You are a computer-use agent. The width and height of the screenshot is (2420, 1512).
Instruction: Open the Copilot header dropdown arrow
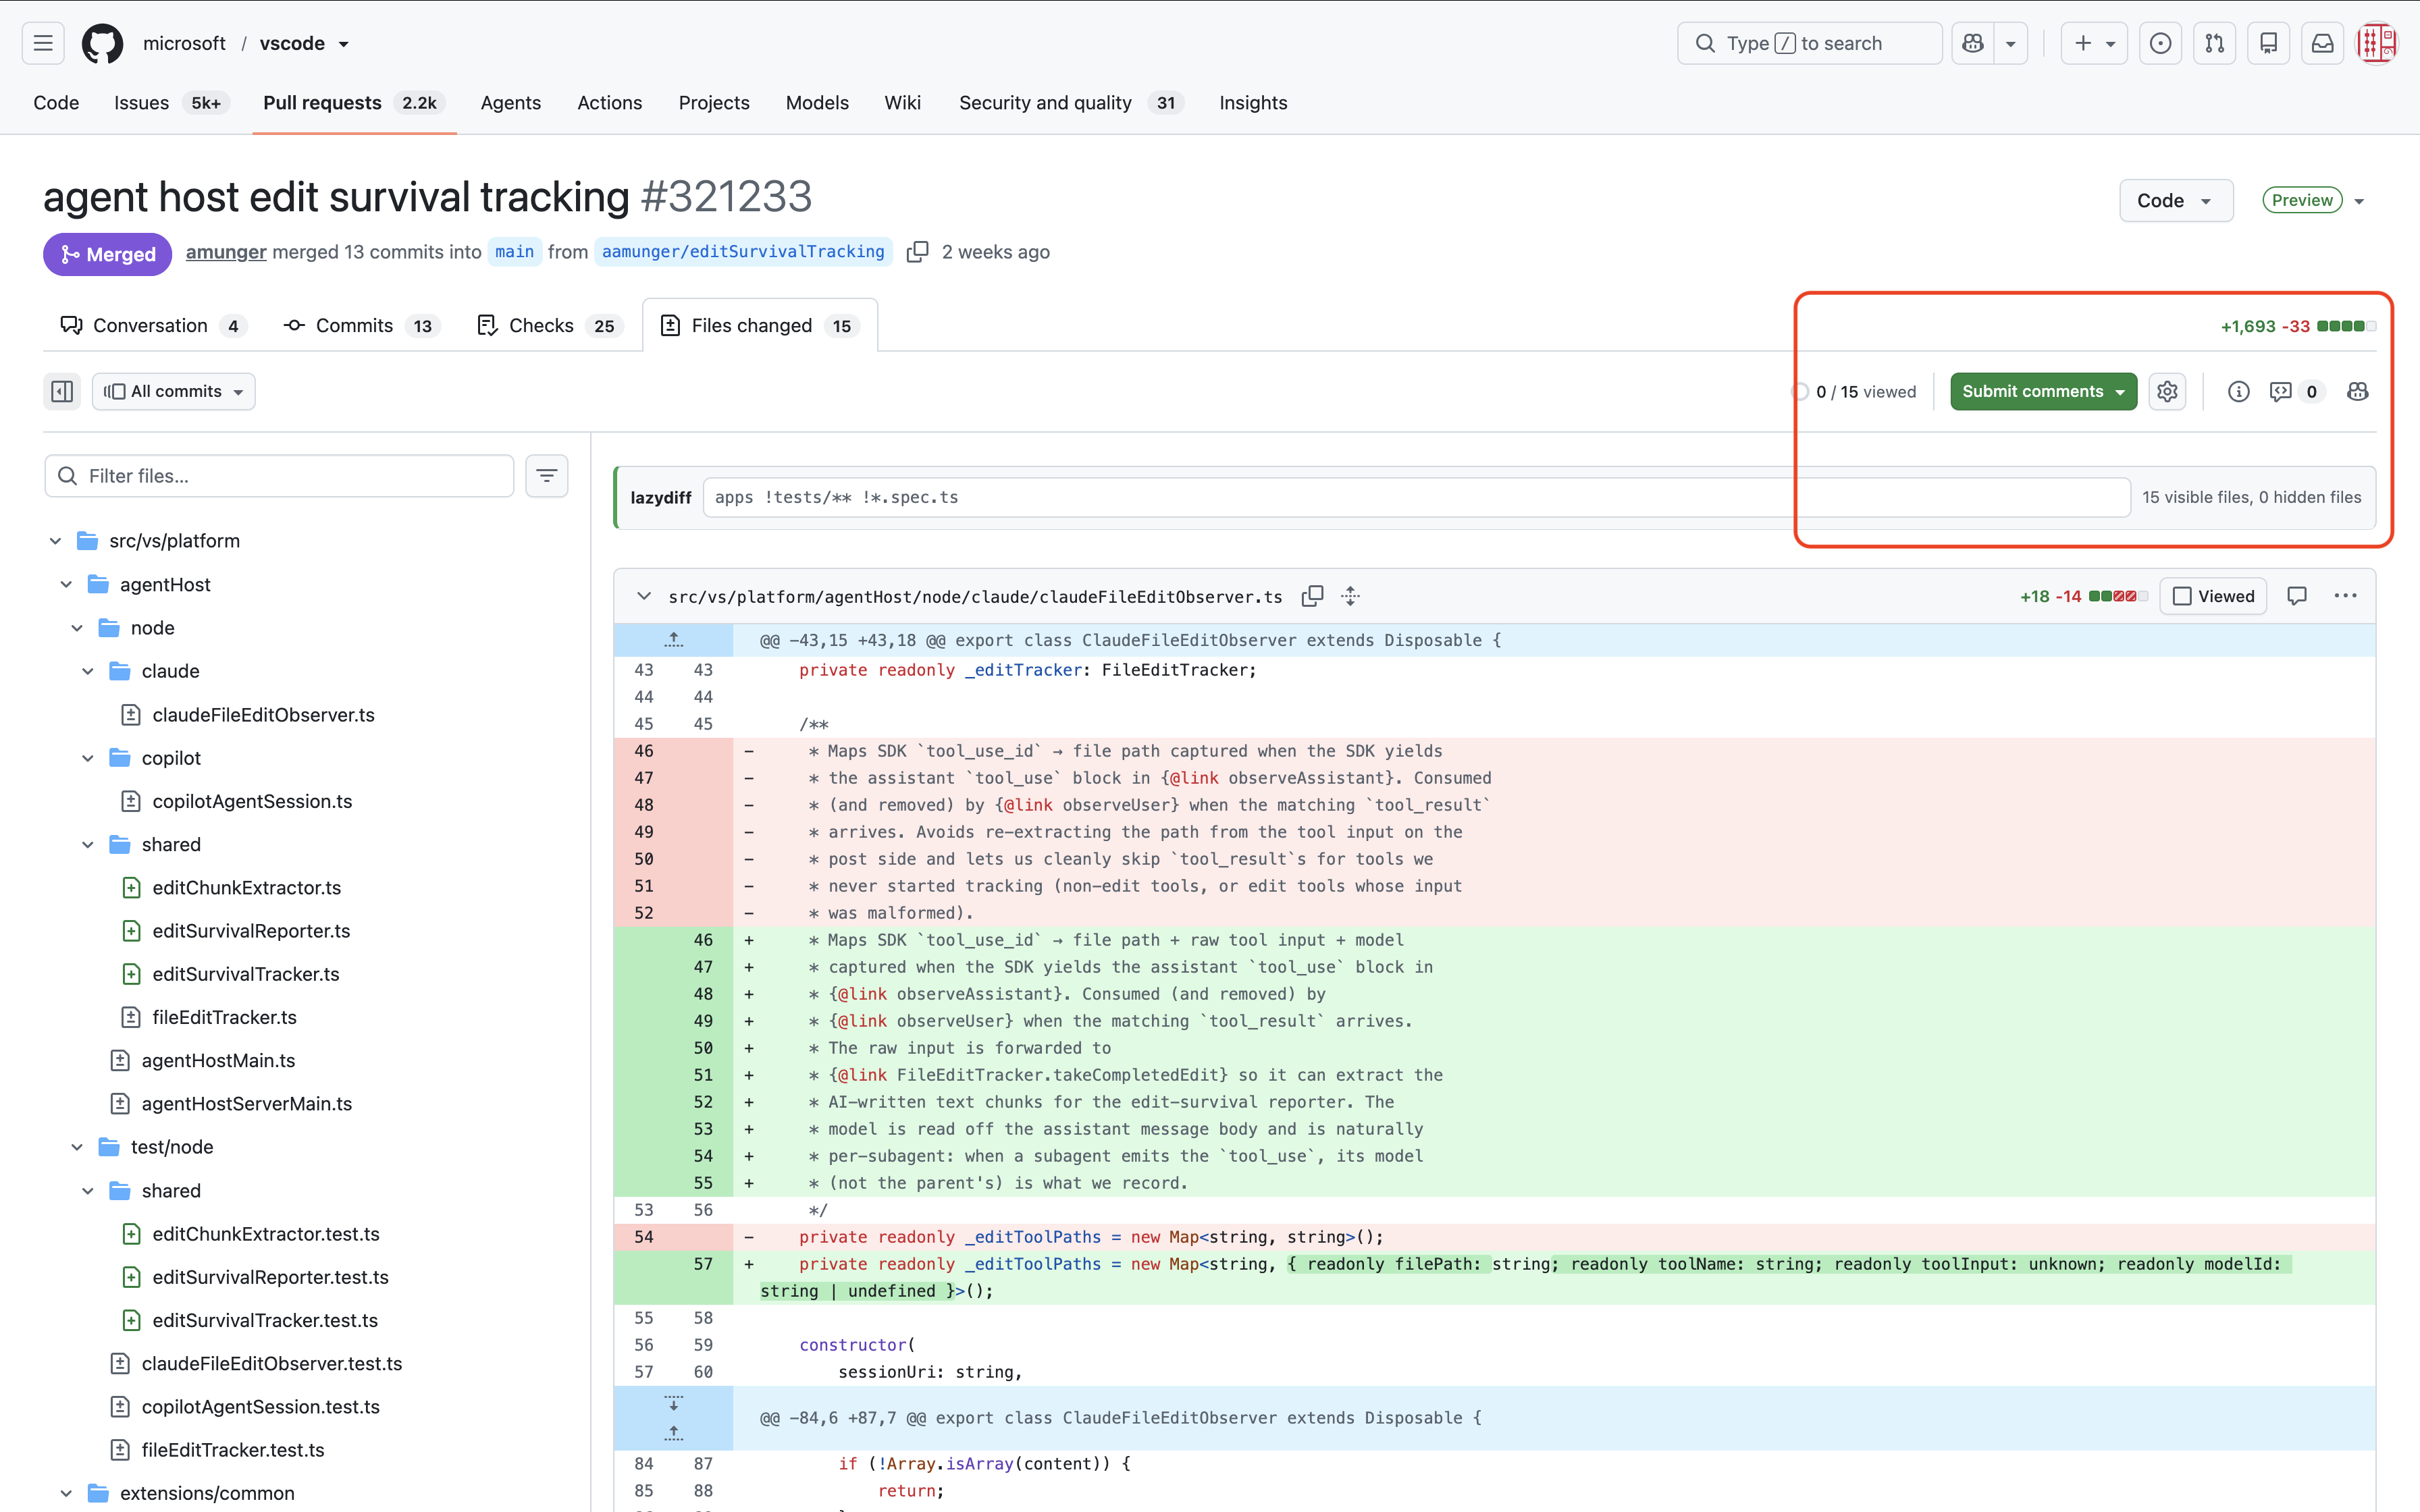click(x=2010, y=43)
